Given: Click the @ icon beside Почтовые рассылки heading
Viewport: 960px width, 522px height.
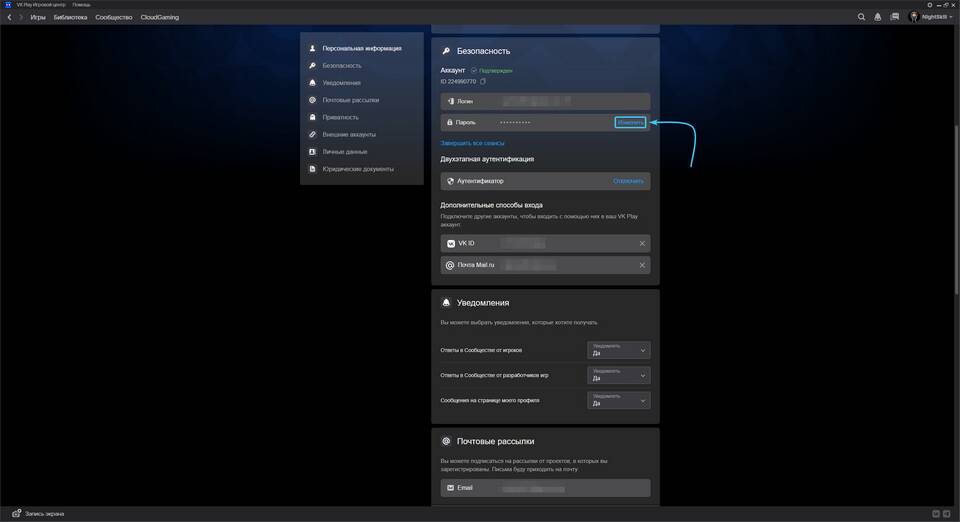Looking at the screenshot, I should pyautogui.click(x=446, y=441).
